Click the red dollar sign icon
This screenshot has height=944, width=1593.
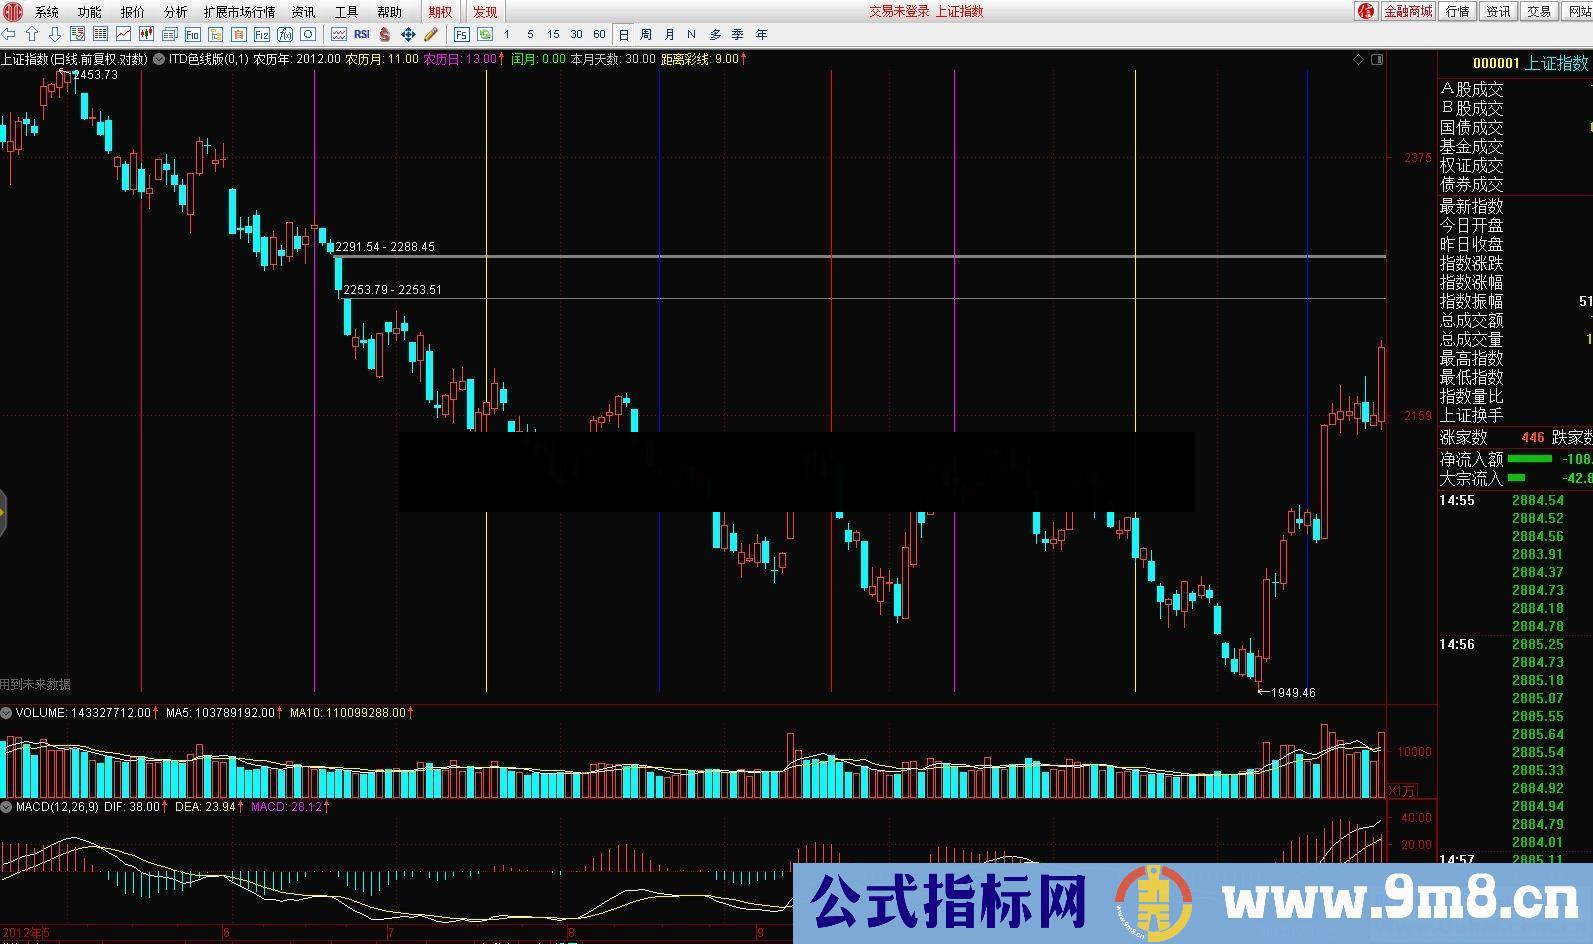pos(384,34)
